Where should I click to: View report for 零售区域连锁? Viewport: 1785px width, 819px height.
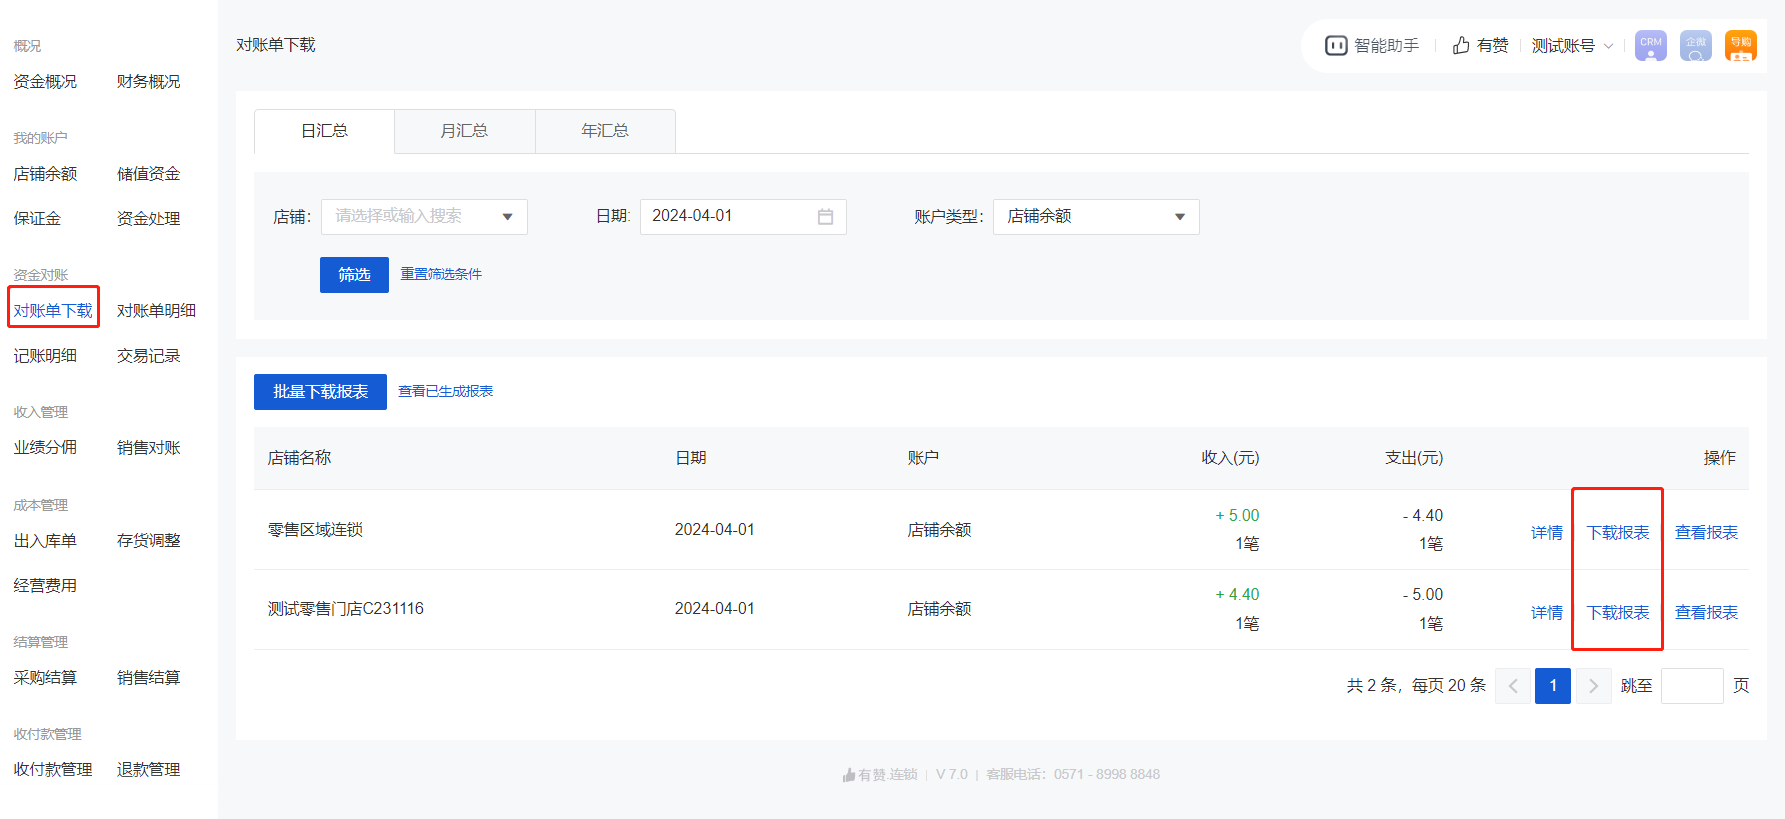tap(1706, 533)
